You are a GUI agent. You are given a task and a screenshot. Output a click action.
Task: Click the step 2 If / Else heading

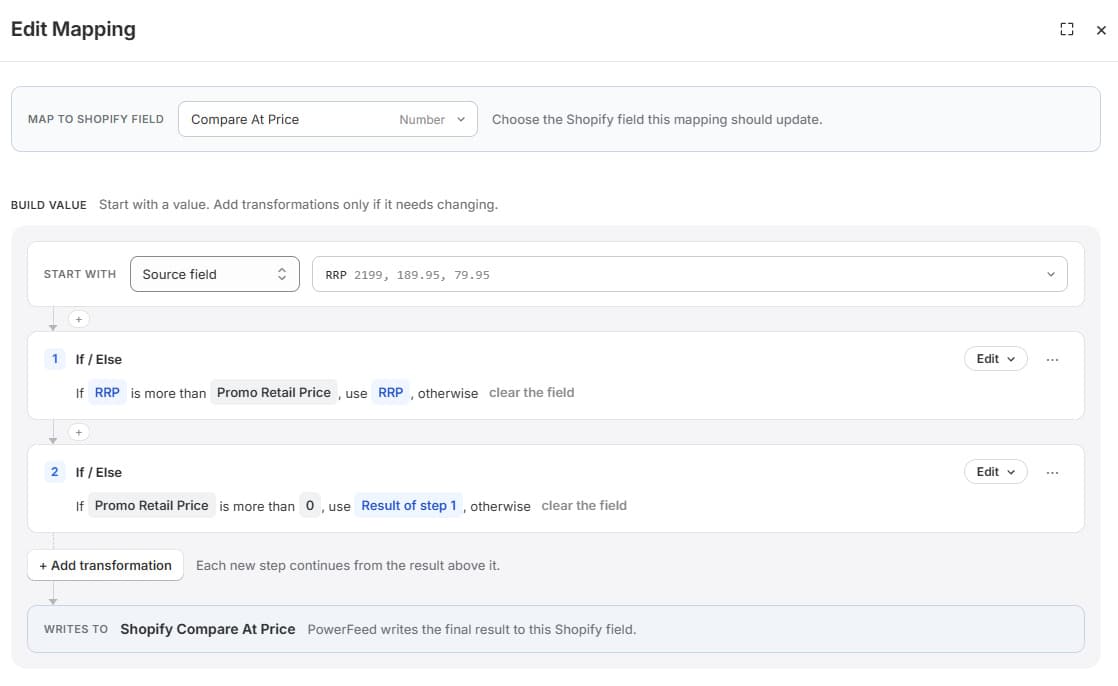pyautogui.click(x=98, y=472)
